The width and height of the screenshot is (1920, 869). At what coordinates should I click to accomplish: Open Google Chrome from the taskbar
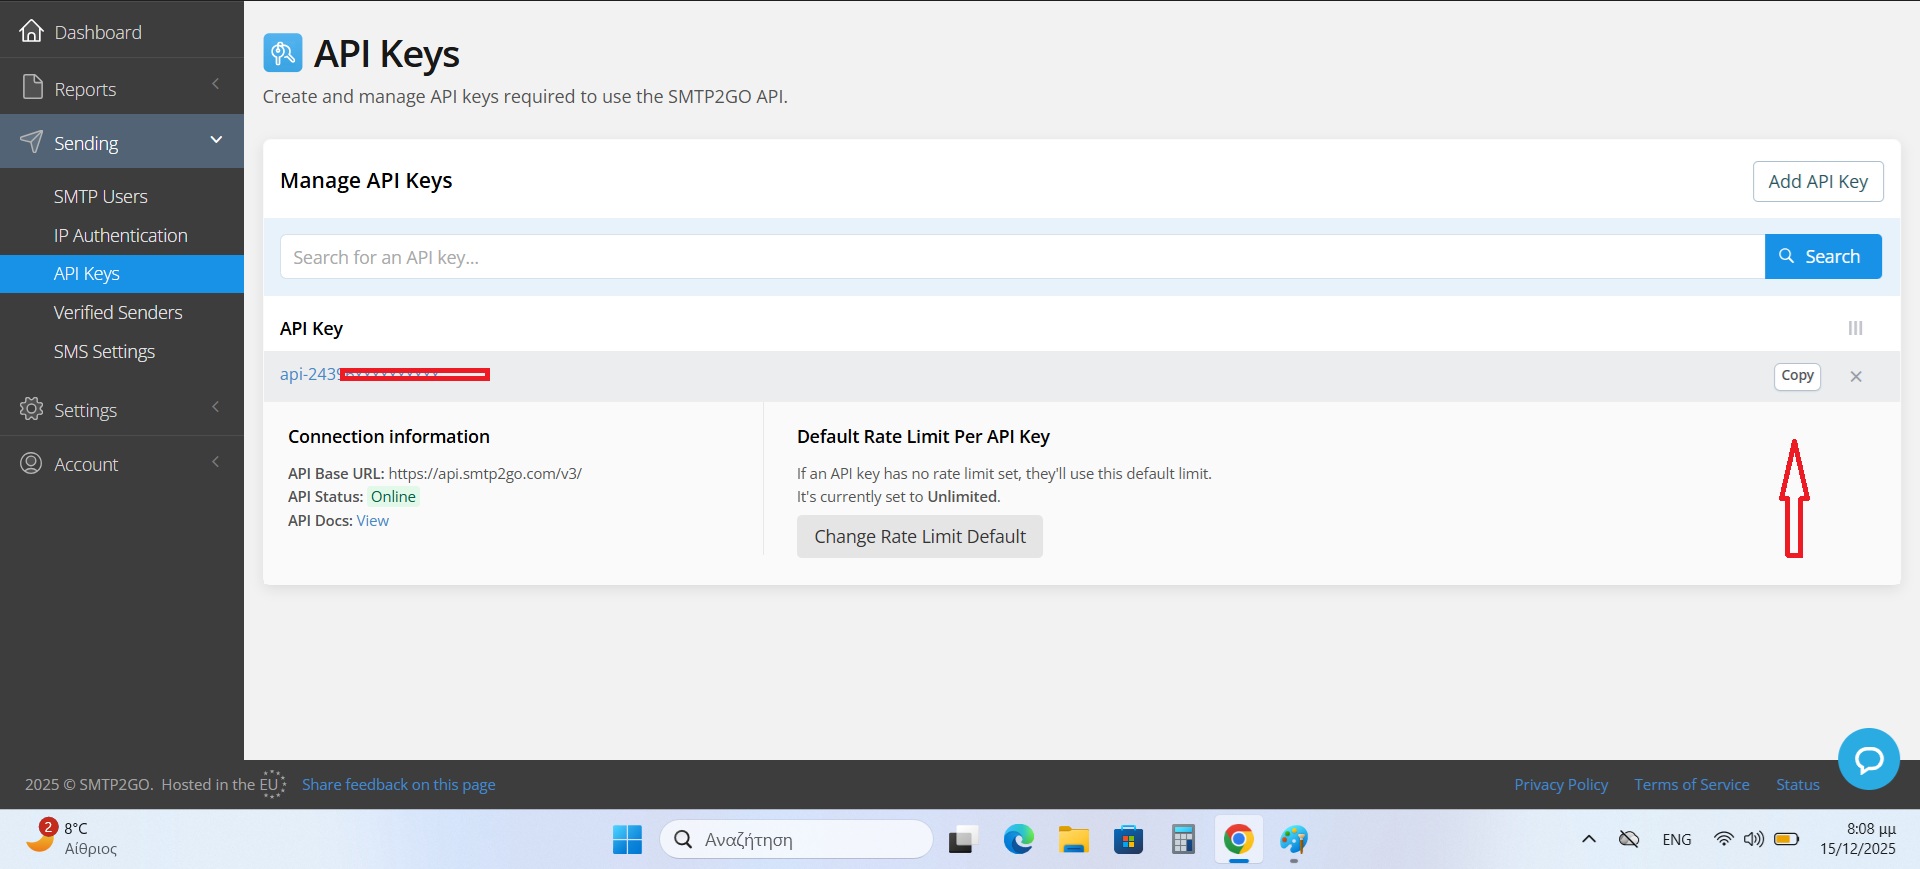point(1238,840)
